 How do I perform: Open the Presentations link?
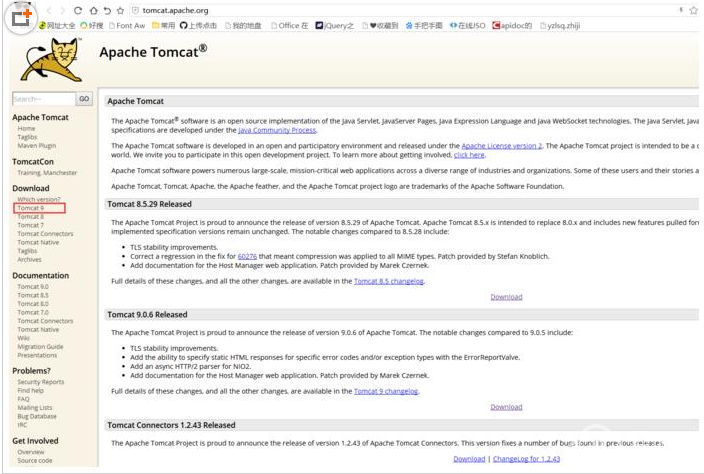click(37, 355)
